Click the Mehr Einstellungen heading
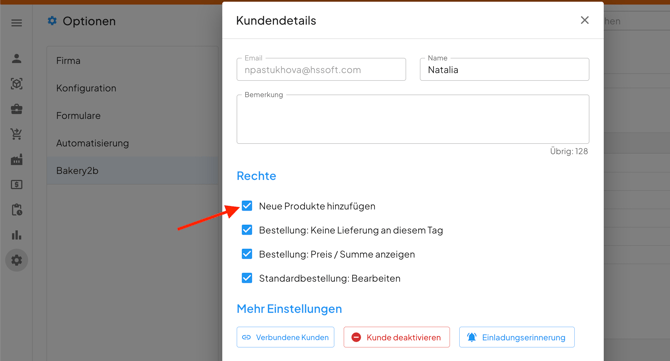Screen dimensions: 670x361 289,309
